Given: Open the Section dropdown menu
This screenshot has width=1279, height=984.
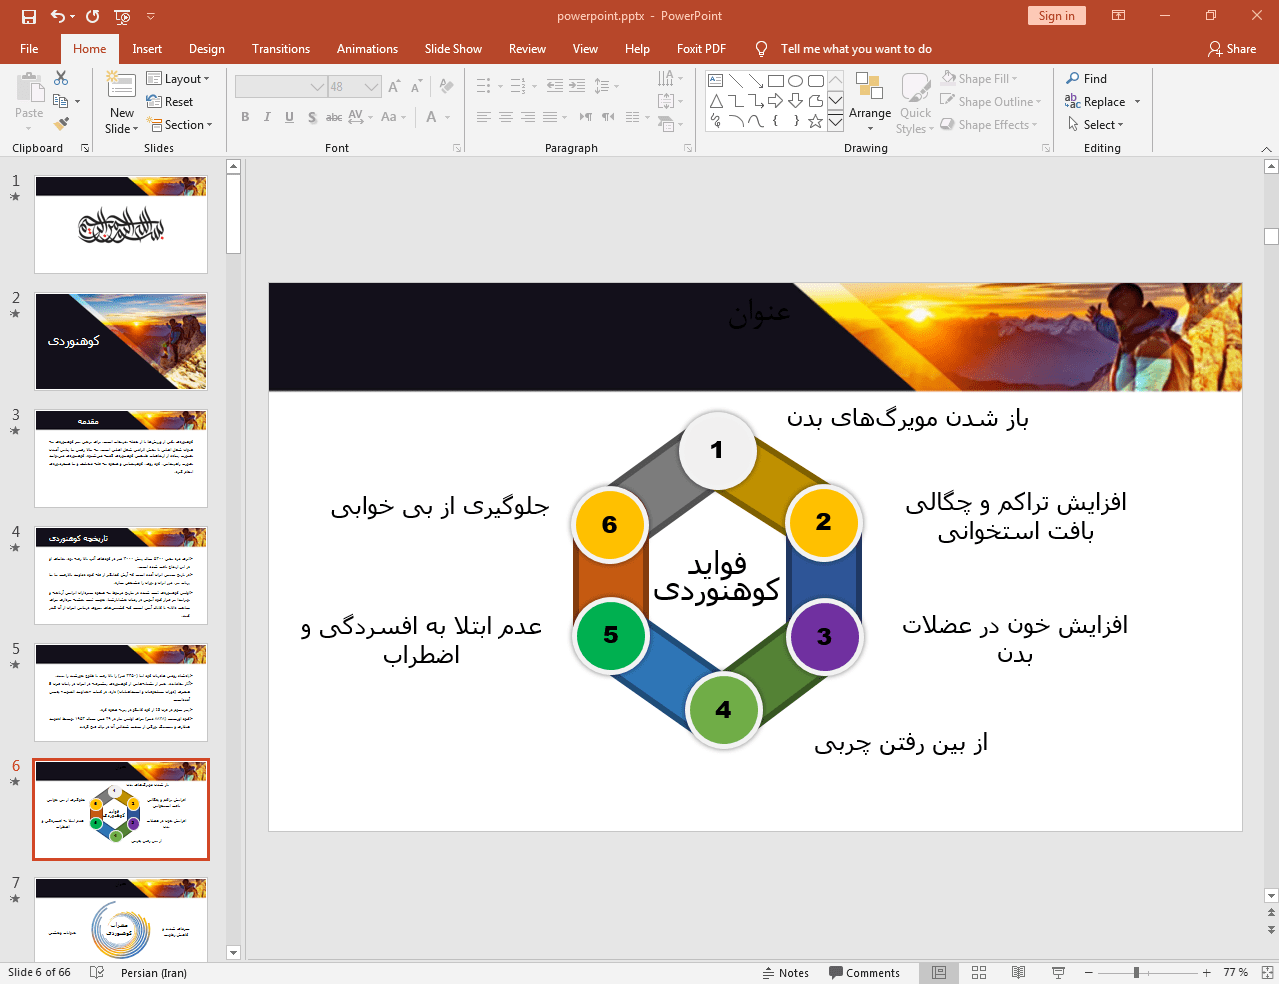Looking at the screenshot, I should click(181, 125).
